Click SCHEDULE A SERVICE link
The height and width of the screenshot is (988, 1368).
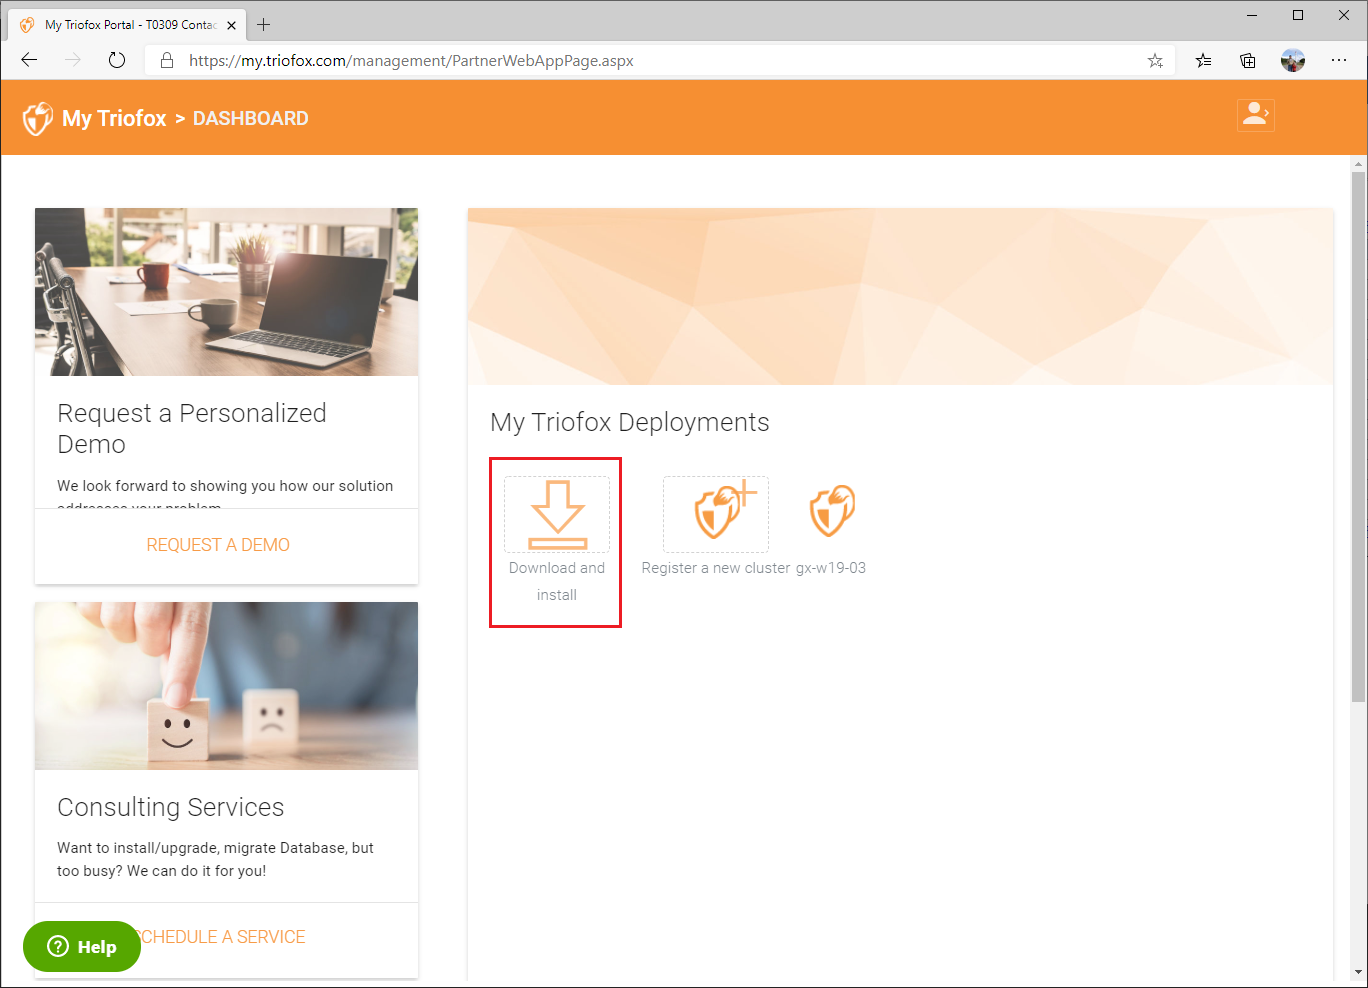(221, 937)
